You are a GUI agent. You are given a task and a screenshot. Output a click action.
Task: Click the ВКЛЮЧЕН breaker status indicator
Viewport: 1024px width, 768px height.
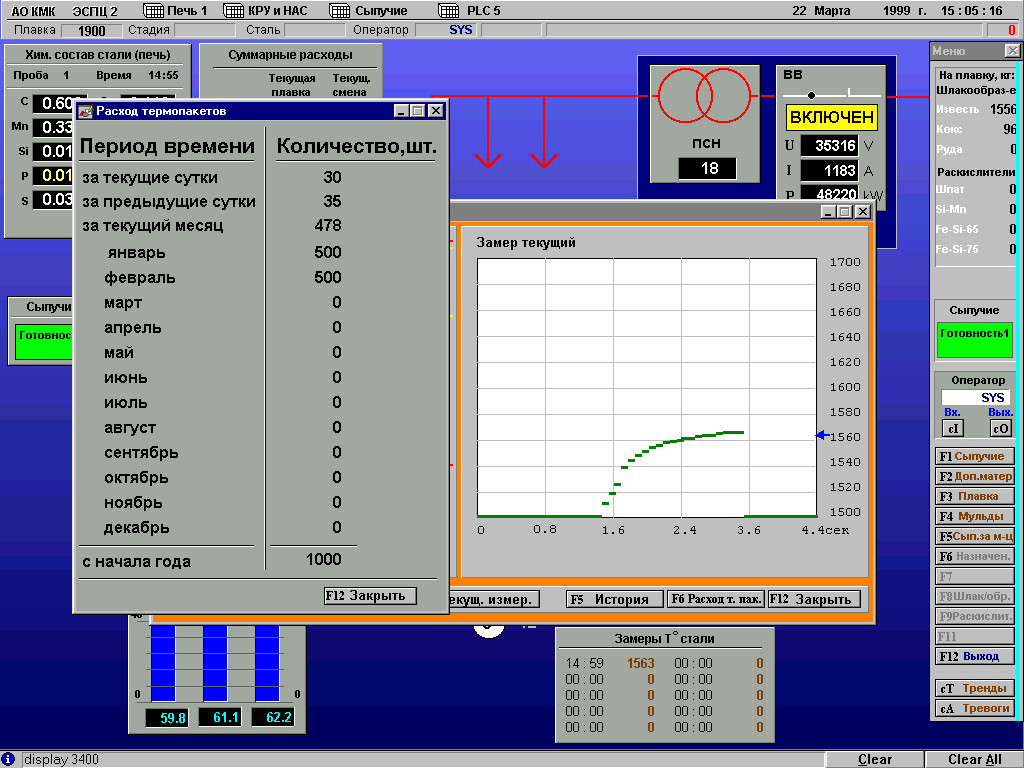tap(831, 118)
